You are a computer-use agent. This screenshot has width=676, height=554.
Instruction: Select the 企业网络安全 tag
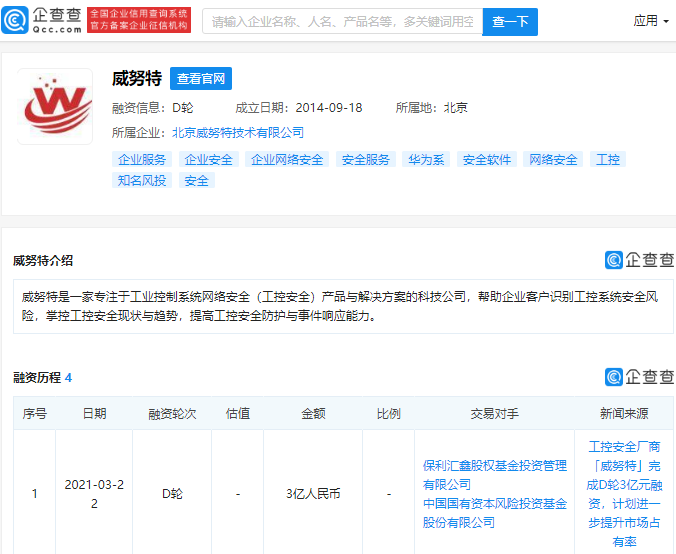[x=287, y=160]
